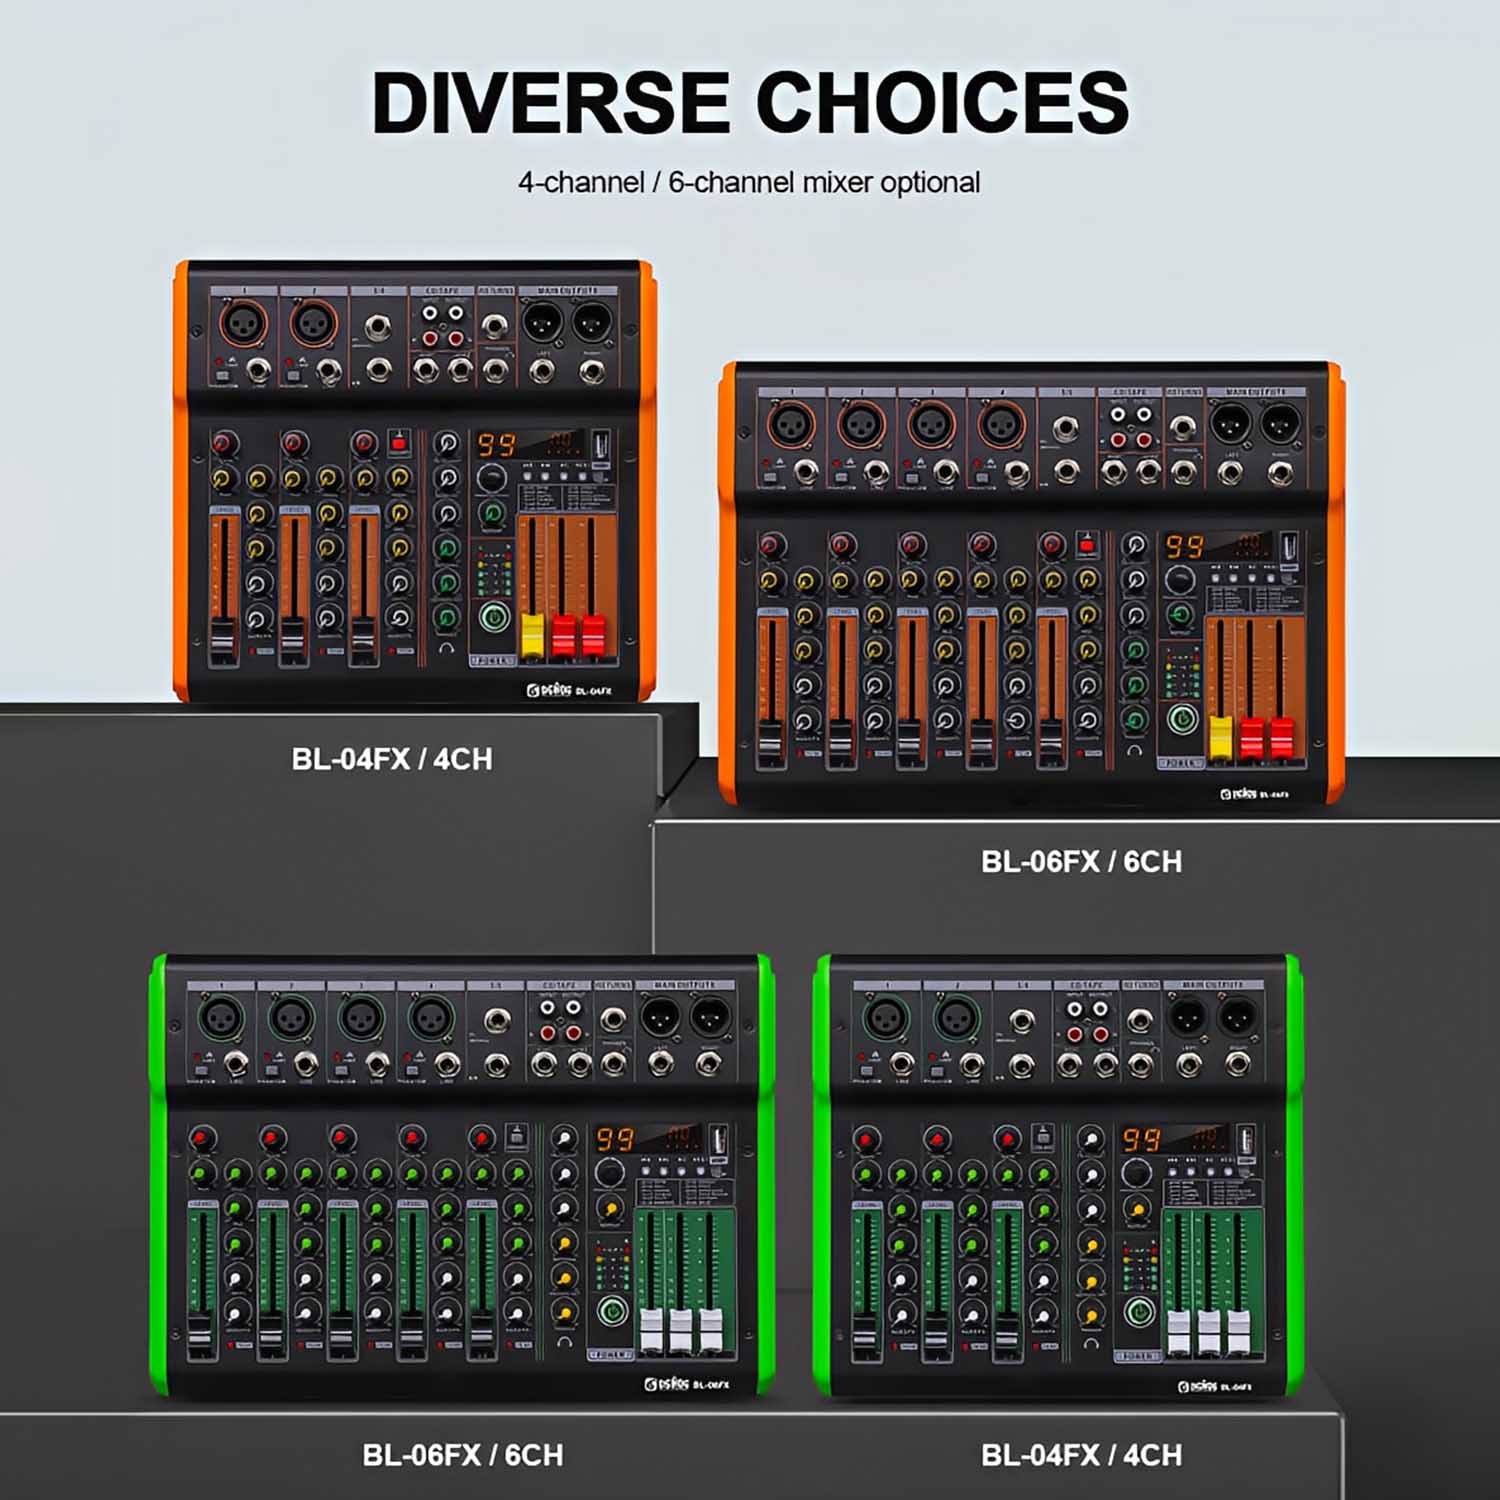
Task: Click the red channel 1 gain knob, orange 4CH mixer
Action: pos(224,442)
